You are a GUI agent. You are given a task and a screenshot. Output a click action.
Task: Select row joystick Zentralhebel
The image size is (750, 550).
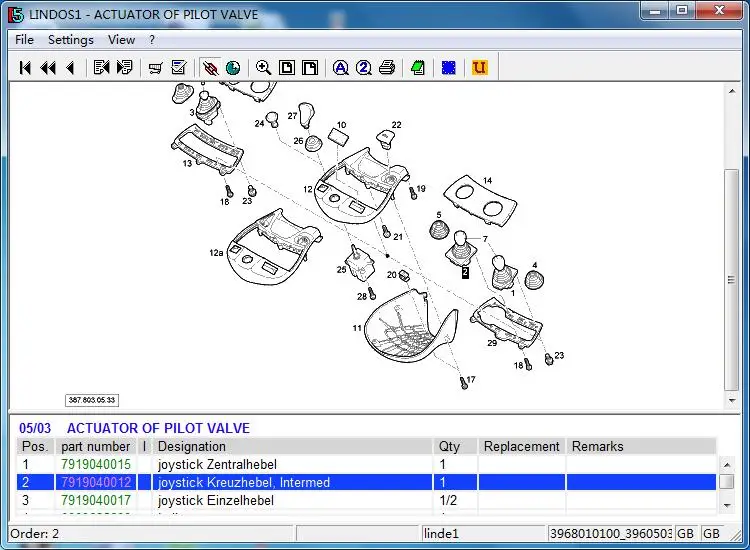click(366, 464)
